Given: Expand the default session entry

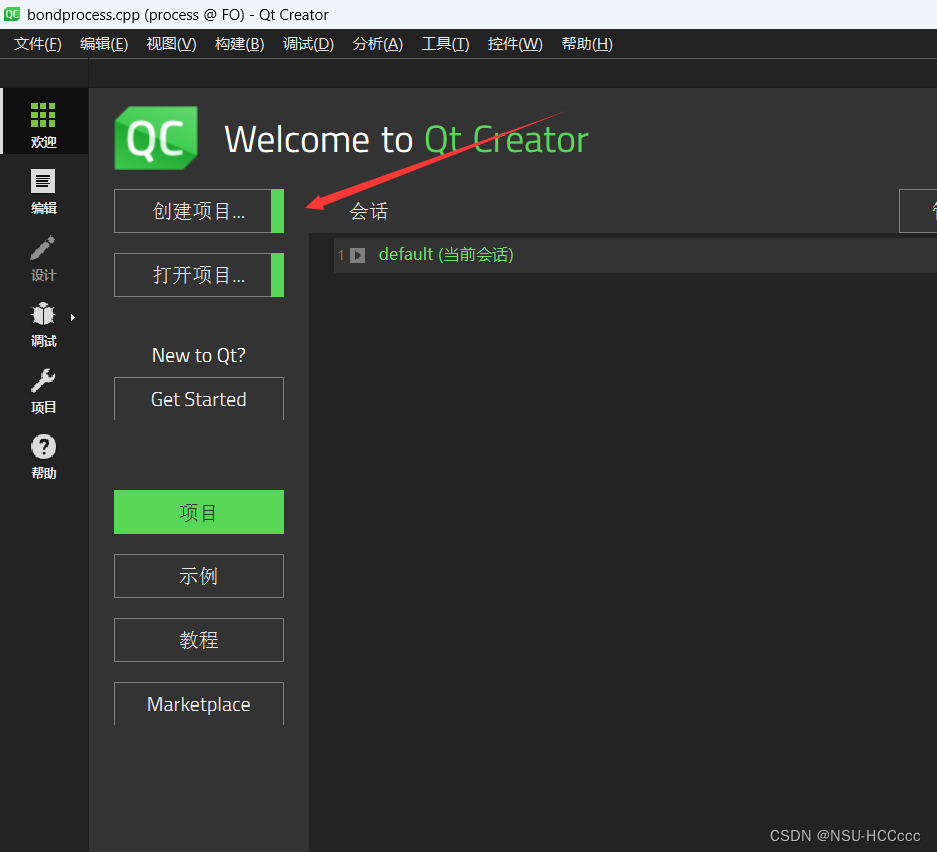Looking at the screenshot, I should pos(357,255).
